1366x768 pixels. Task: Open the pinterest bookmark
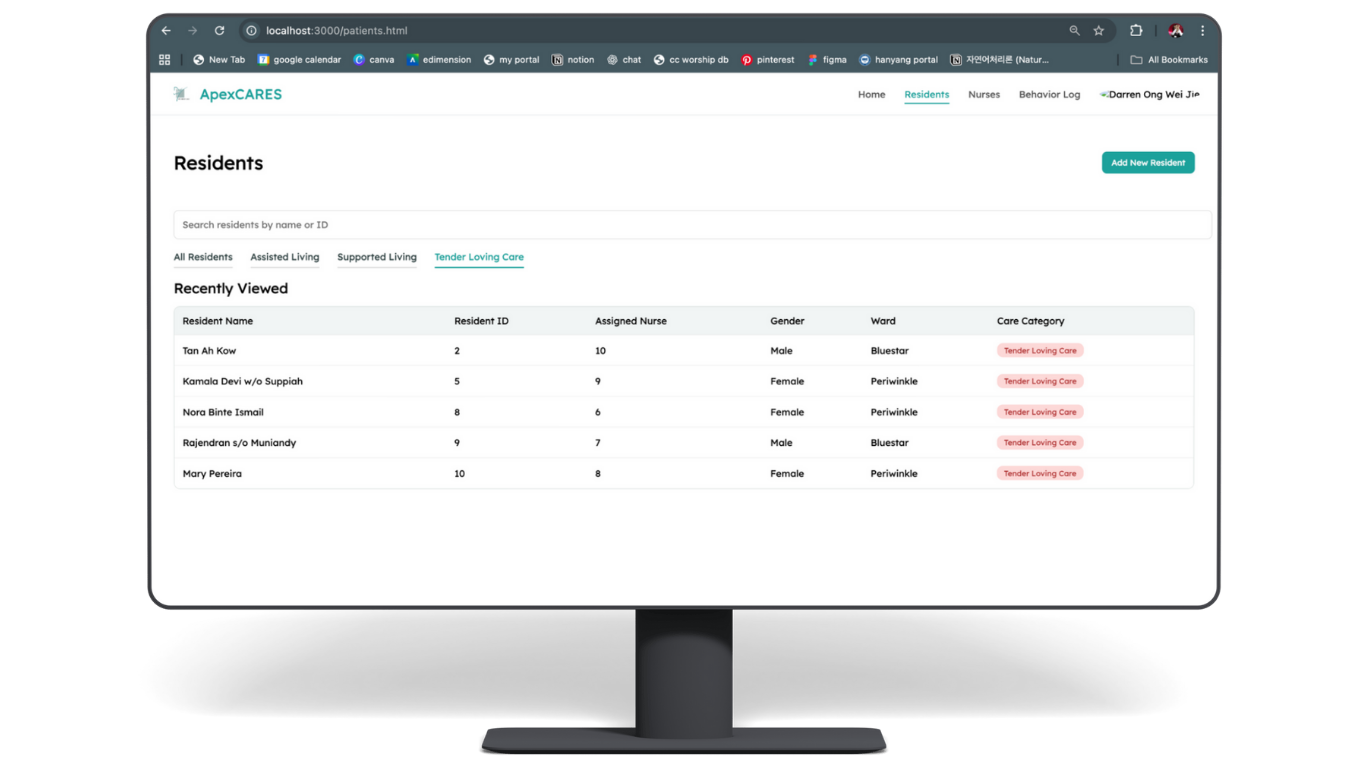click(x=767, y=60)
